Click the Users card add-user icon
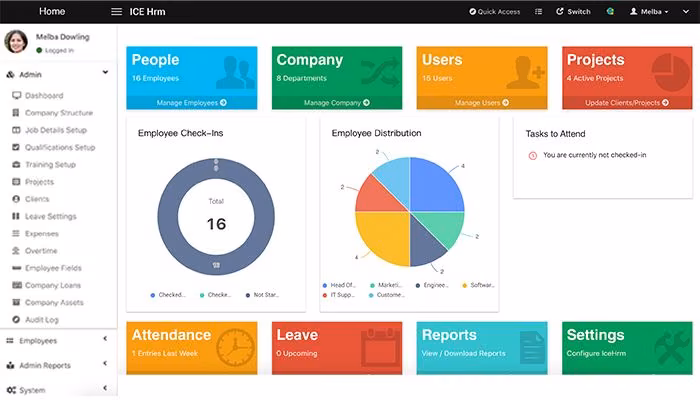The image size is (700, 400). tap(526, 72)
